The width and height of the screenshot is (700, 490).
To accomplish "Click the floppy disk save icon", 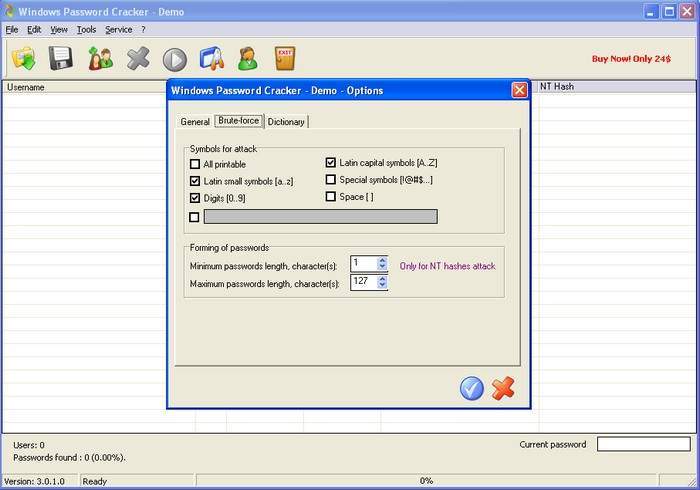I will click(x=61, y=59).
